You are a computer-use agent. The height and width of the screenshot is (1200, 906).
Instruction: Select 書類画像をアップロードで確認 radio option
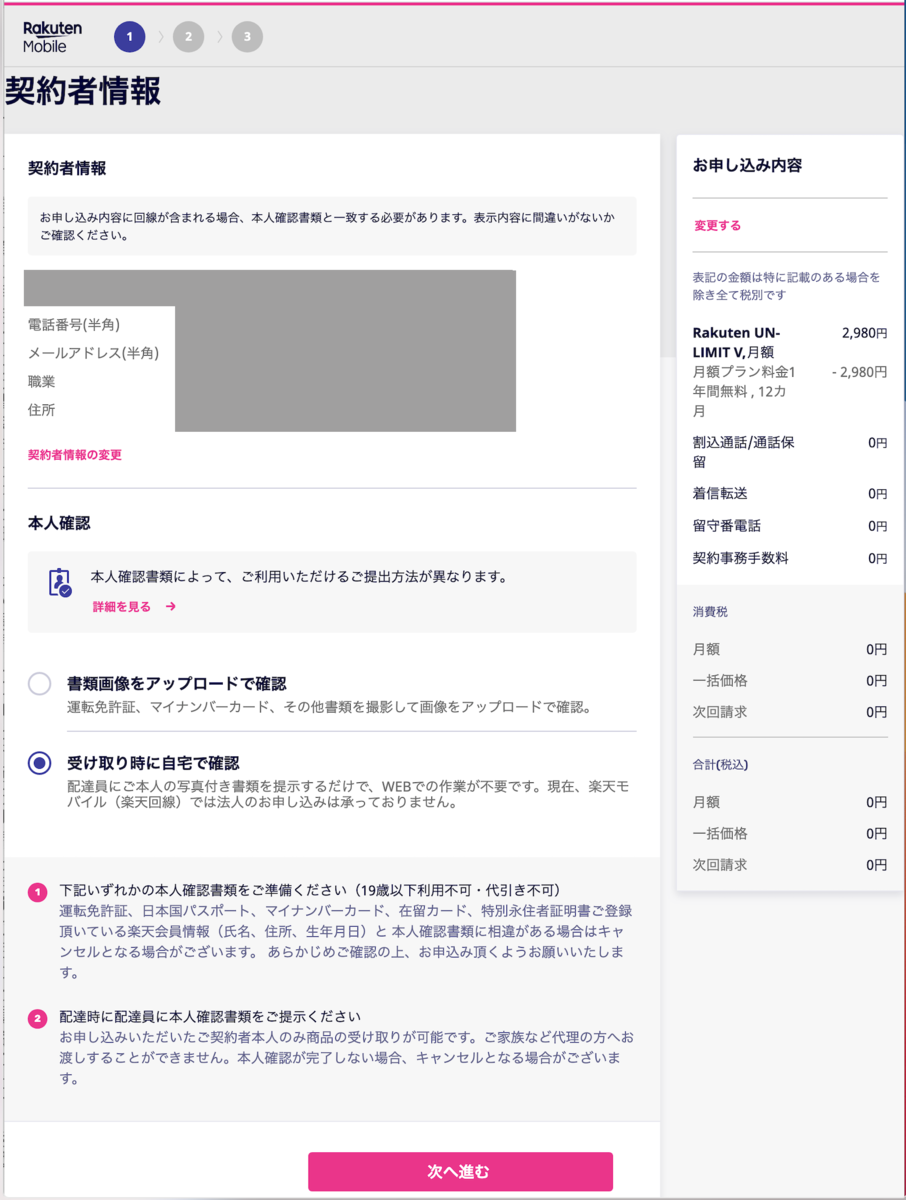point(39,684)
